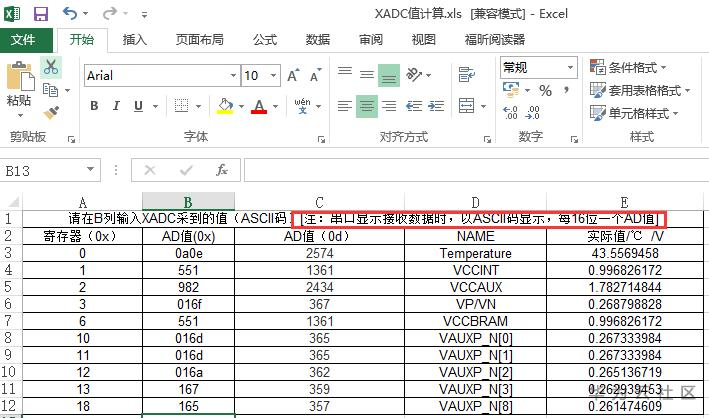This screenshot has height=418, width=709.
Task: Click the Comma Style icon
Action: pos(566,90)
